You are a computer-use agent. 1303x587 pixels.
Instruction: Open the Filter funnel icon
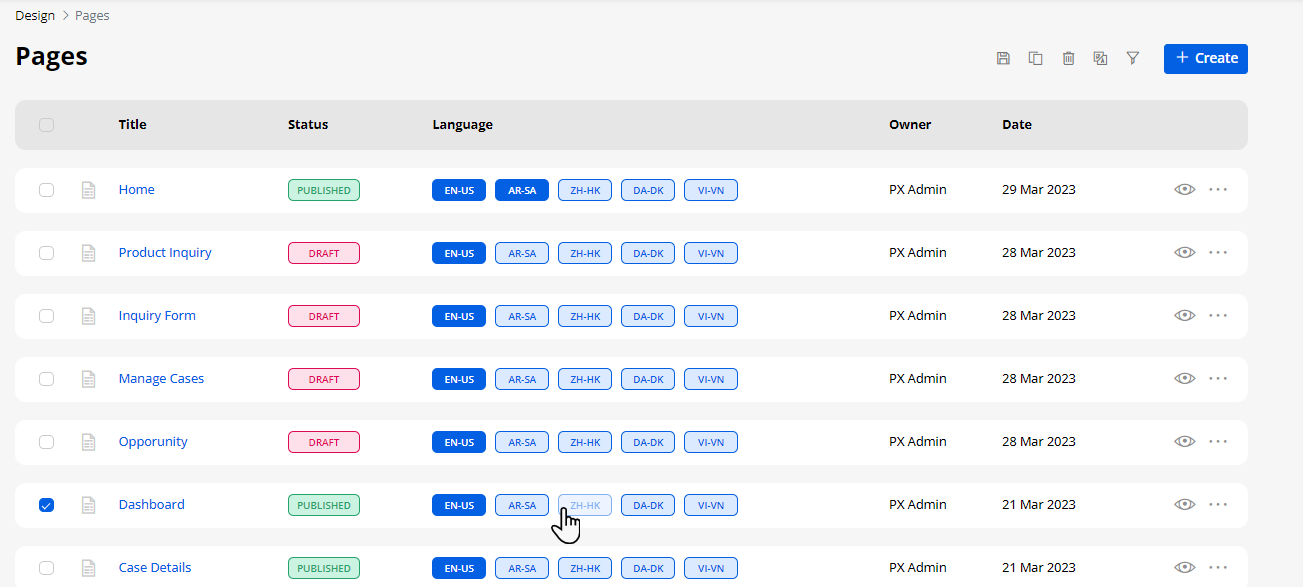point(1133,59)
